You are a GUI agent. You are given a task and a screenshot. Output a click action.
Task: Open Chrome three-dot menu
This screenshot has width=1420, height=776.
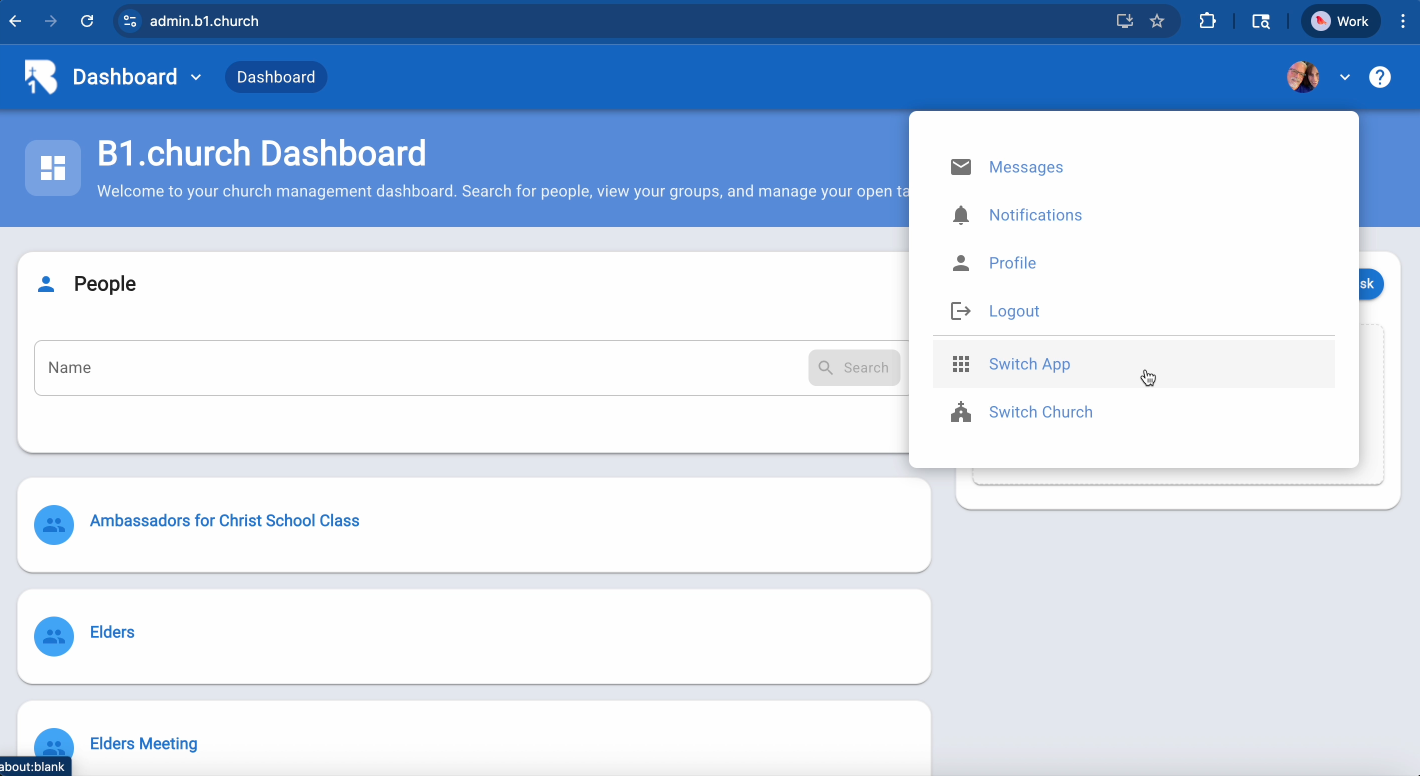(x=1403, y=21)
